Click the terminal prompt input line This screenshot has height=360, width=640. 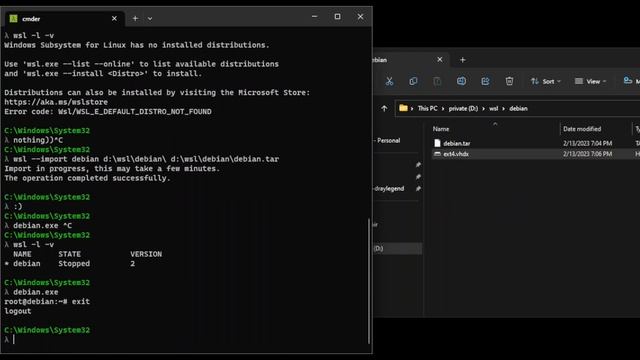[x=185, y=340]
